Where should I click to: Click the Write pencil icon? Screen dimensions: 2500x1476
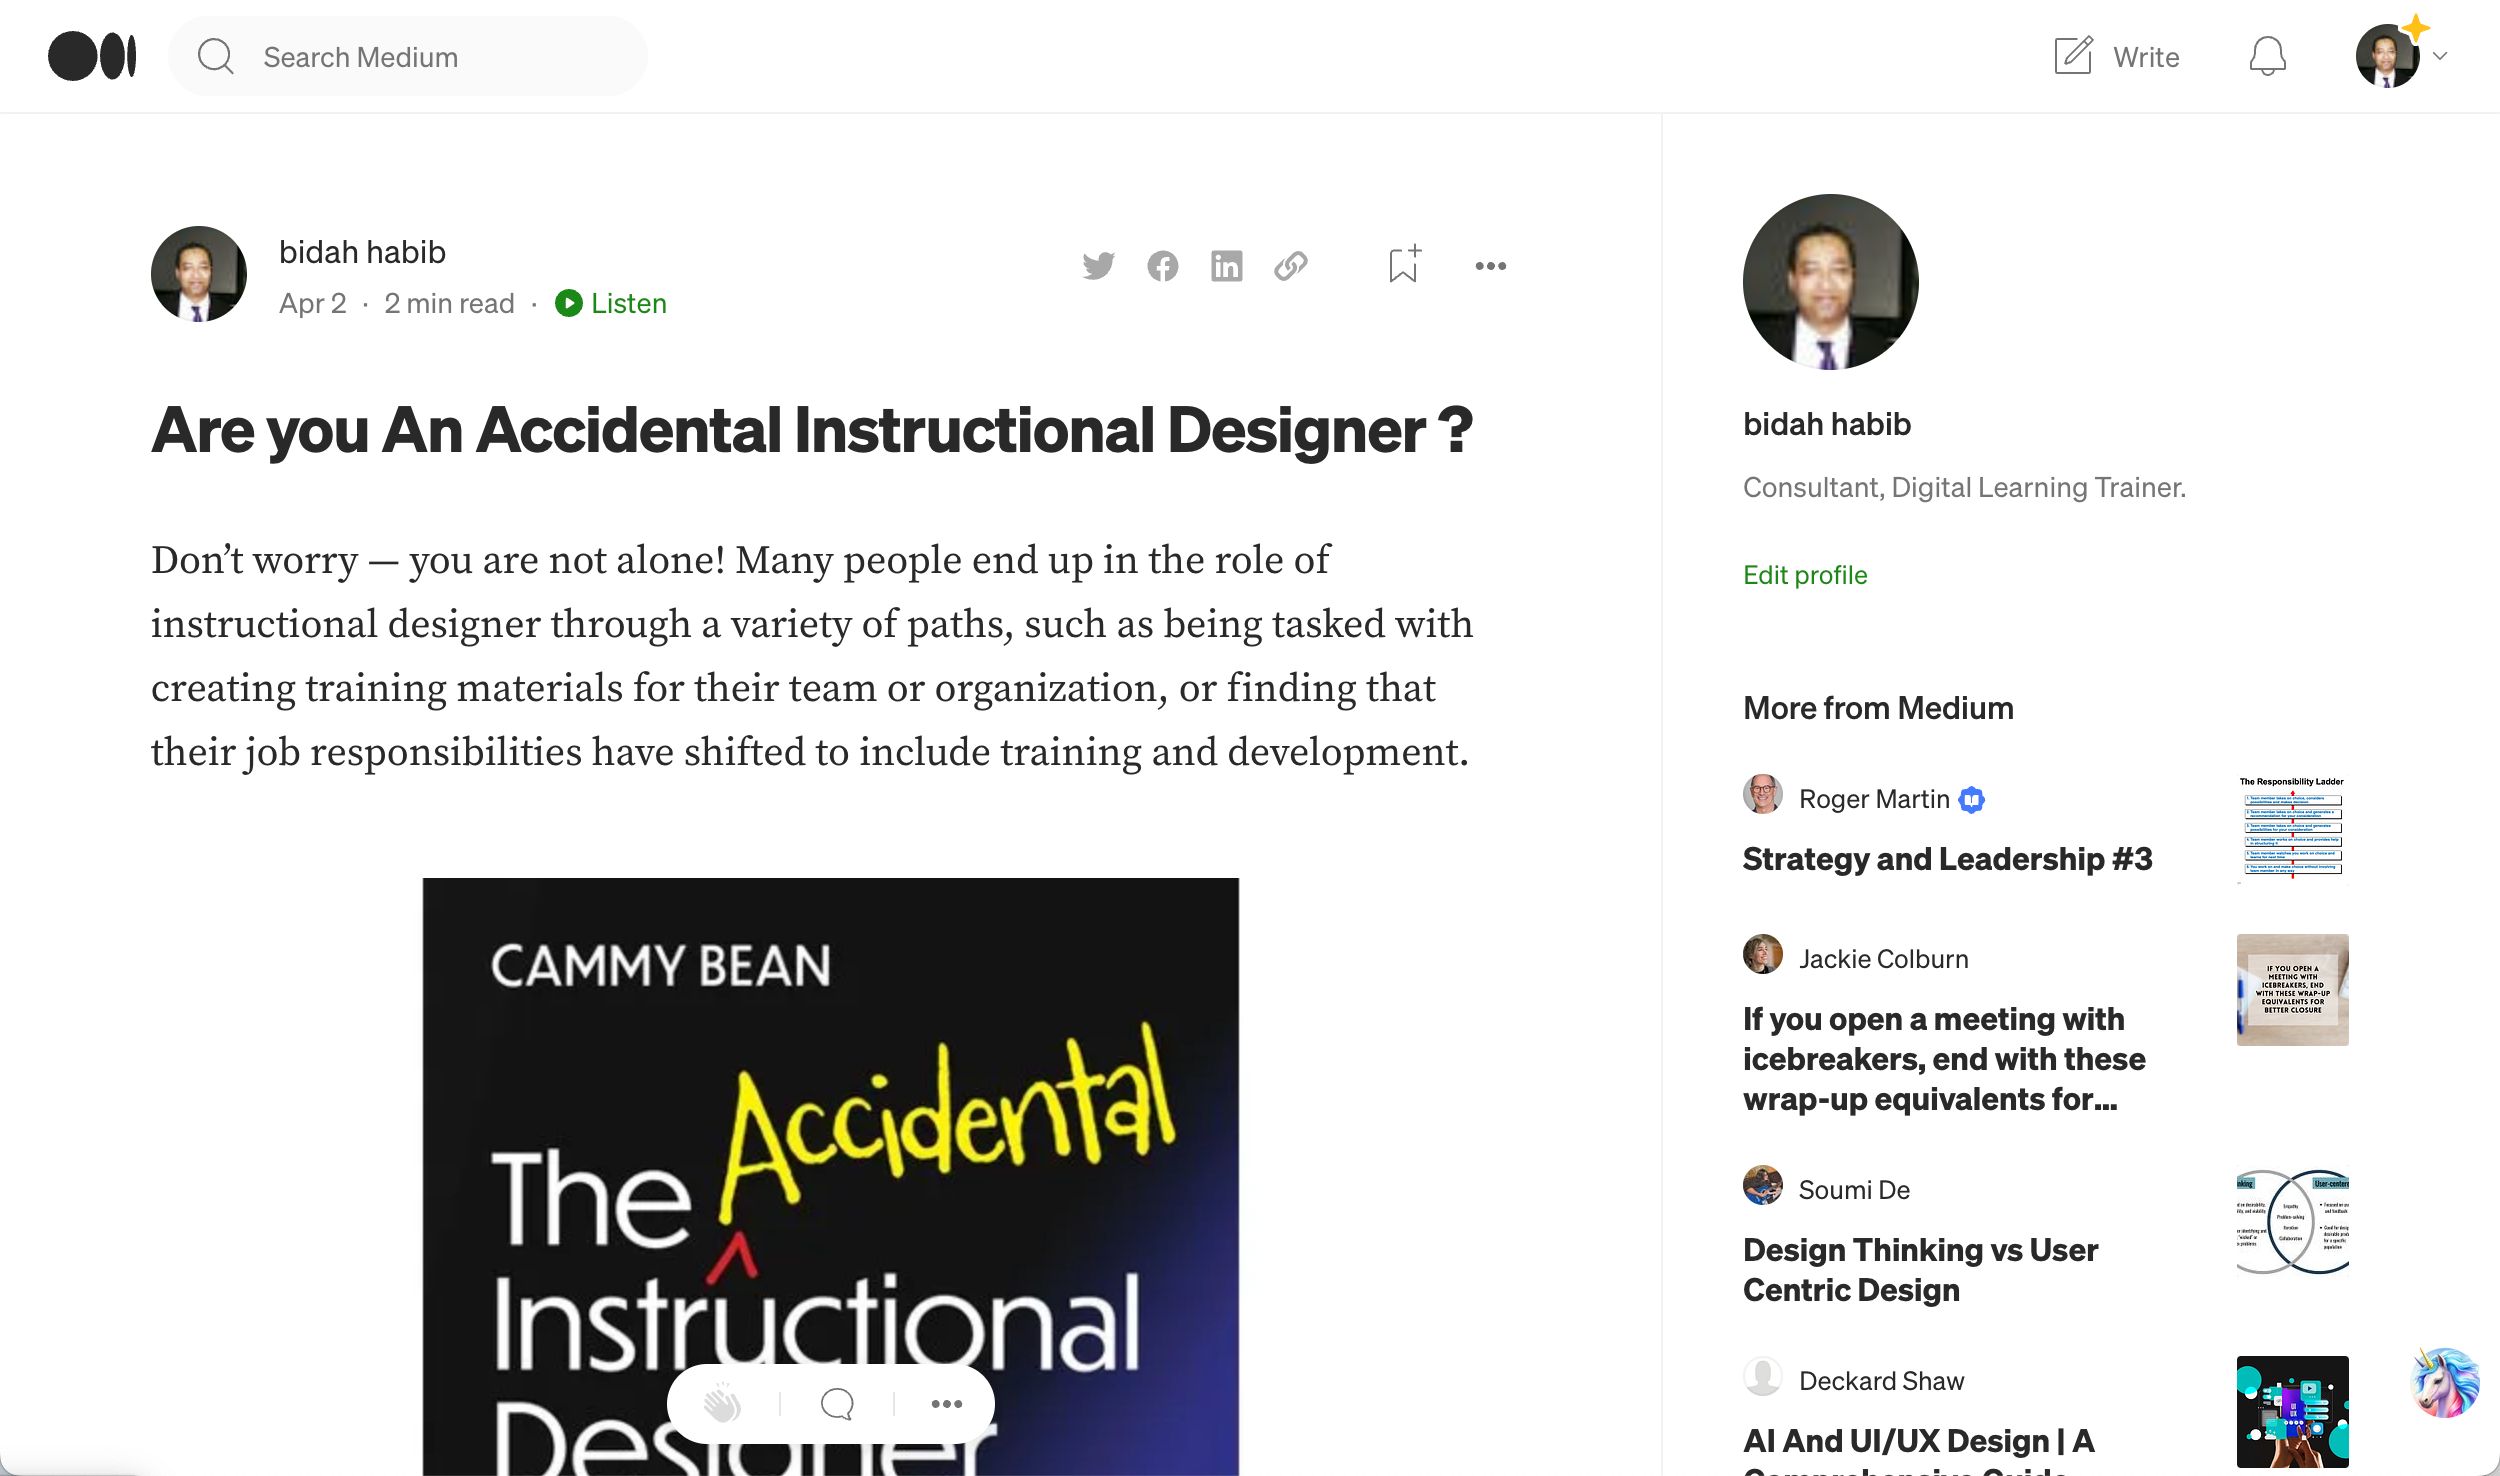[2073, 56]
